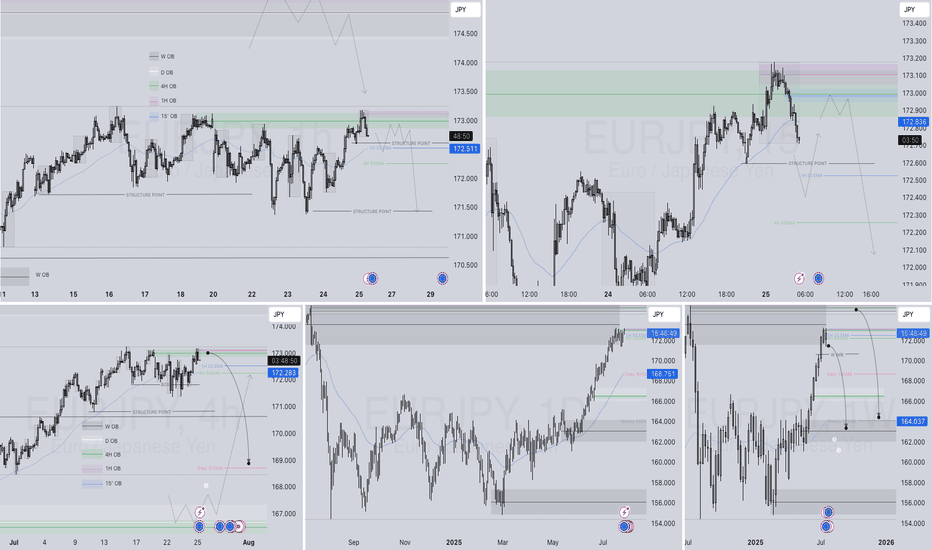Open the JPY currency selector on 4h chart

coord(284,315)
